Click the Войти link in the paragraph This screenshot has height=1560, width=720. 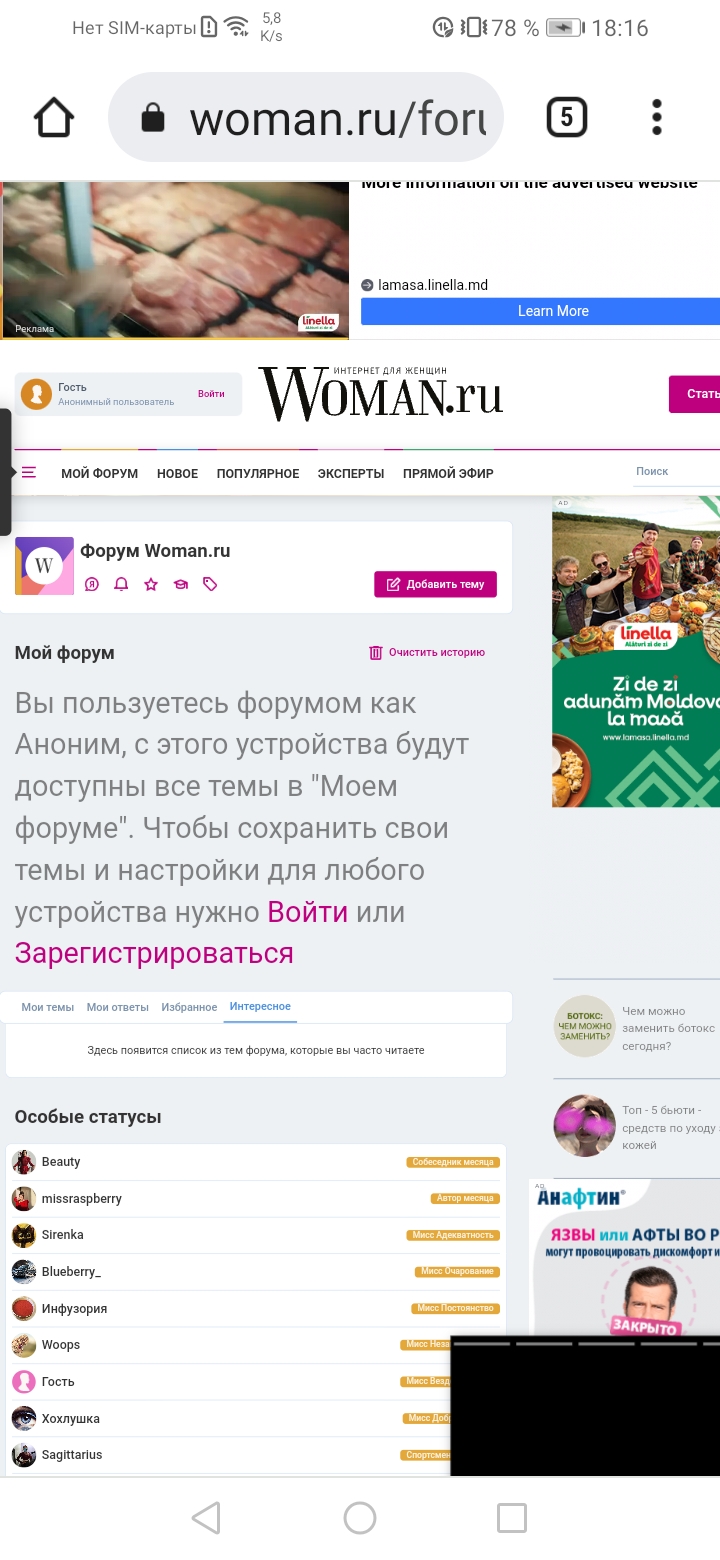308,911
